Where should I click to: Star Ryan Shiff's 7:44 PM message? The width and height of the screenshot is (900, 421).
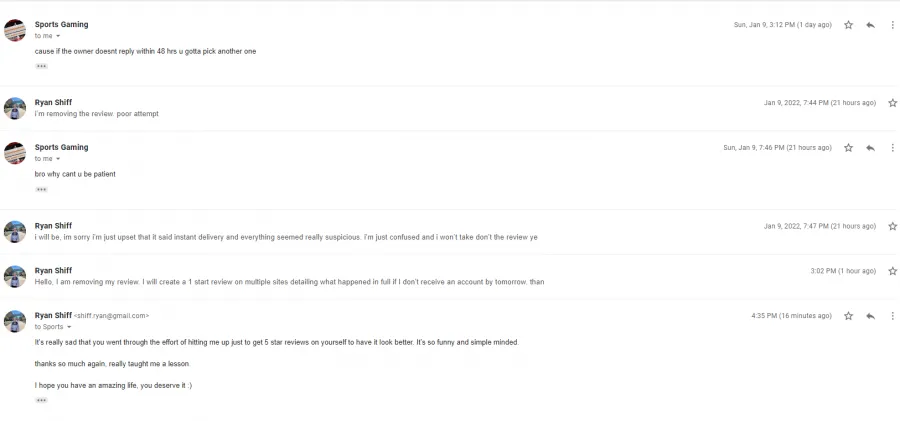coord(892,103)
